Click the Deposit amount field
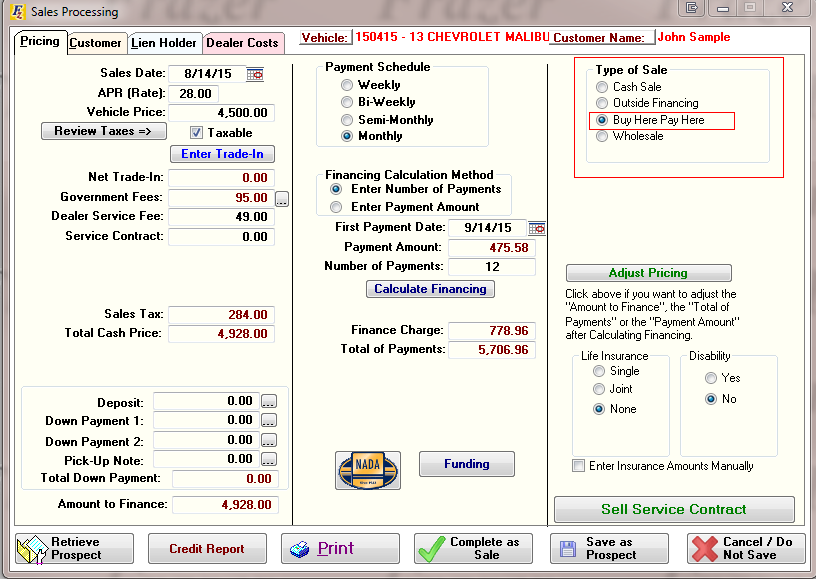 [207, 401]
